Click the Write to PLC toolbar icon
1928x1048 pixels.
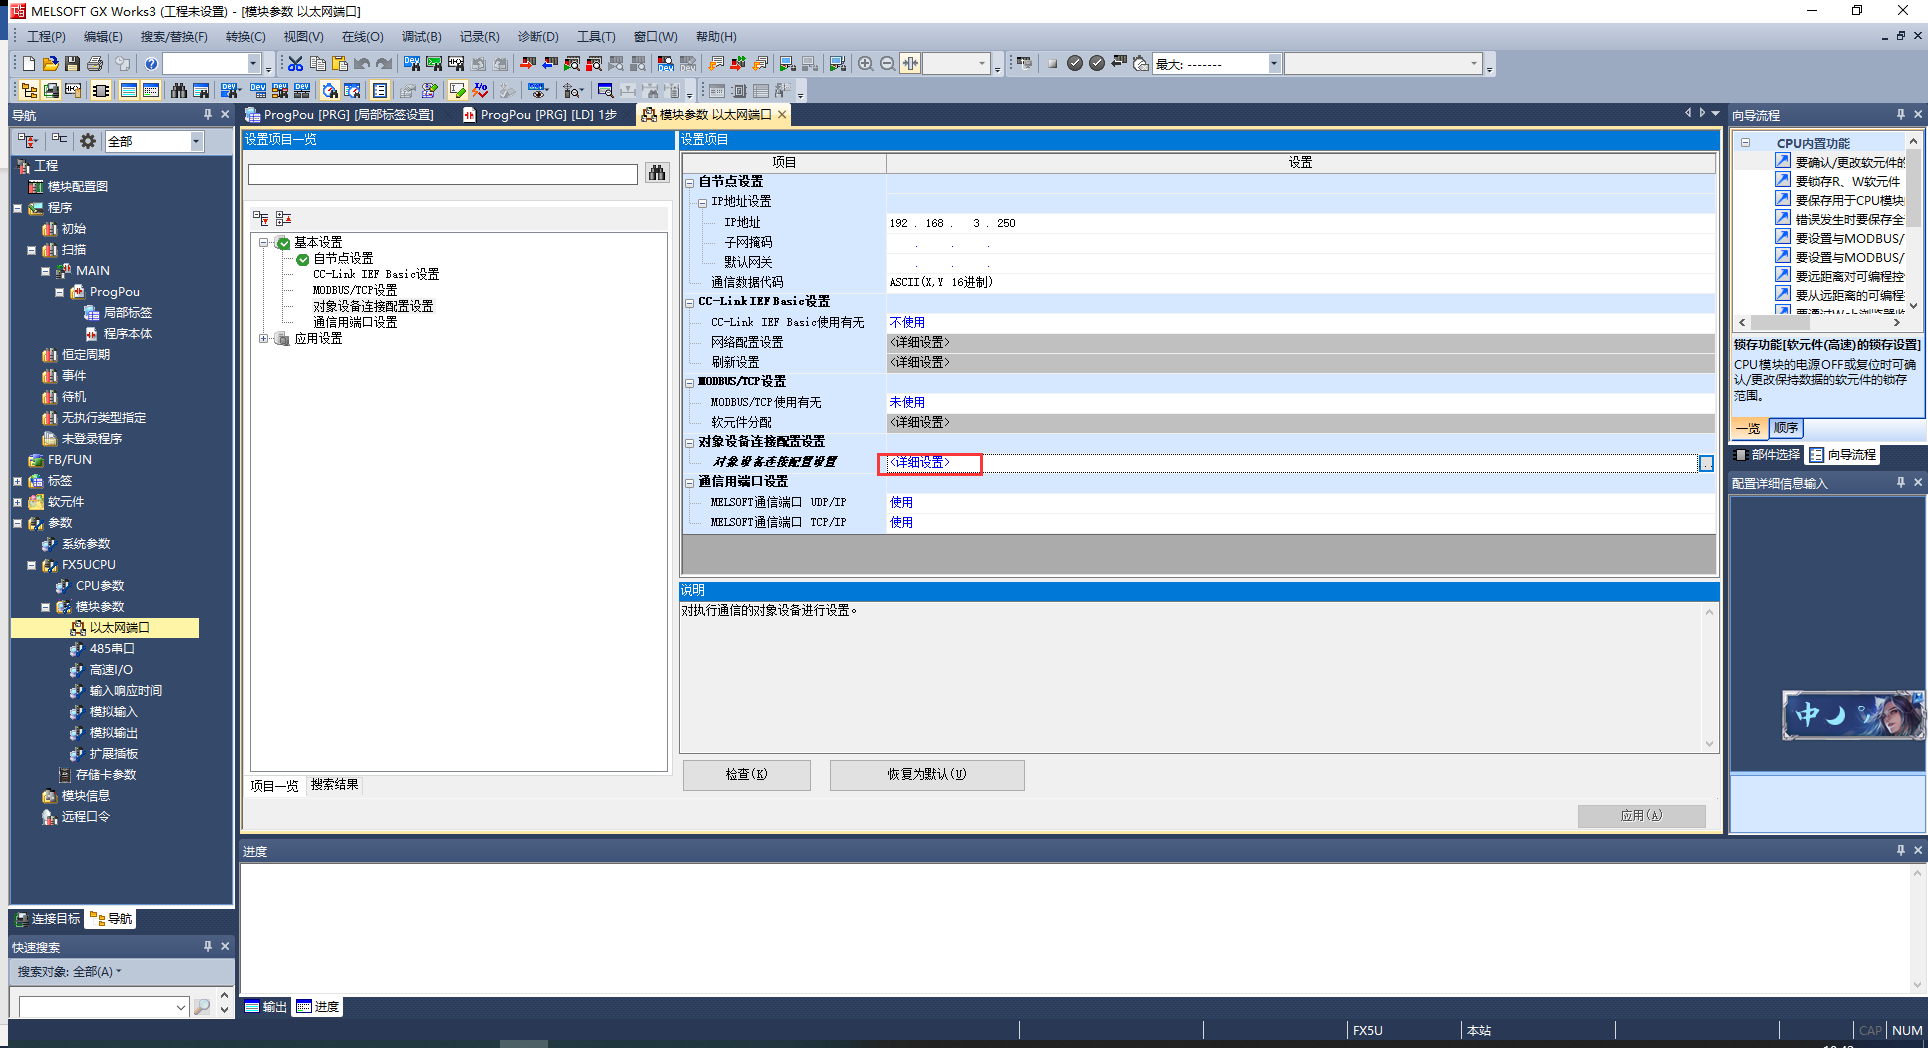coord(528,64)
